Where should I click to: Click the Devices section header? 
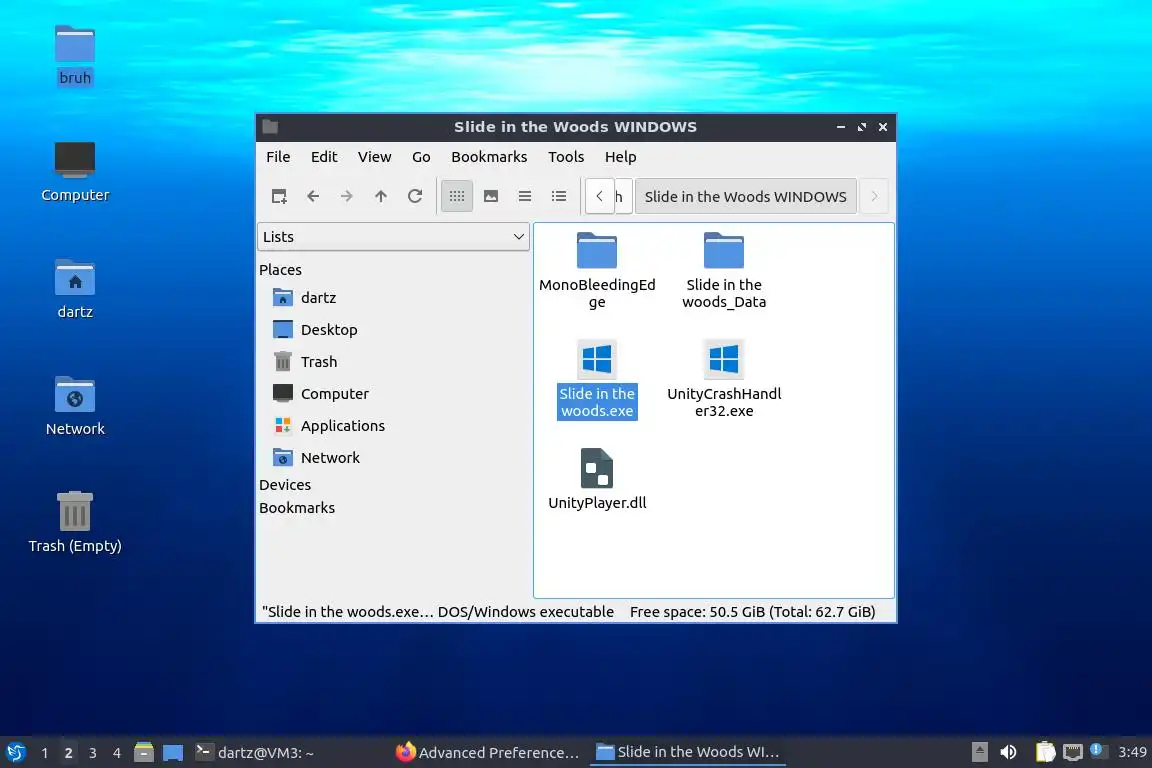pyautogui.click(x=285, y=485)
